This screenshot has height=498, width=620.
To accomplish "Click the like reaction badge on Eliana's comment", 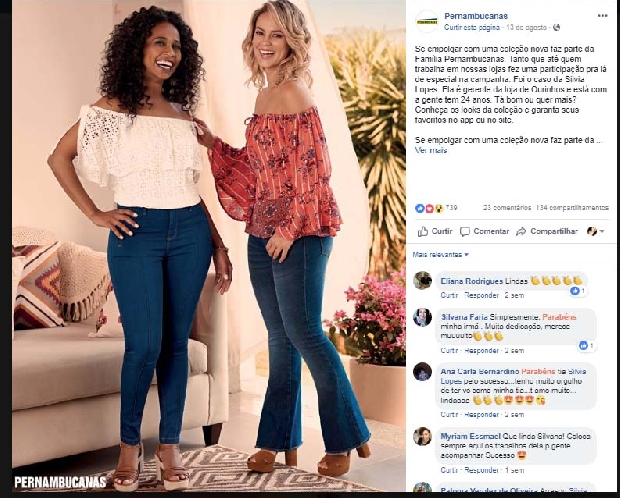I will pos(578,291).
